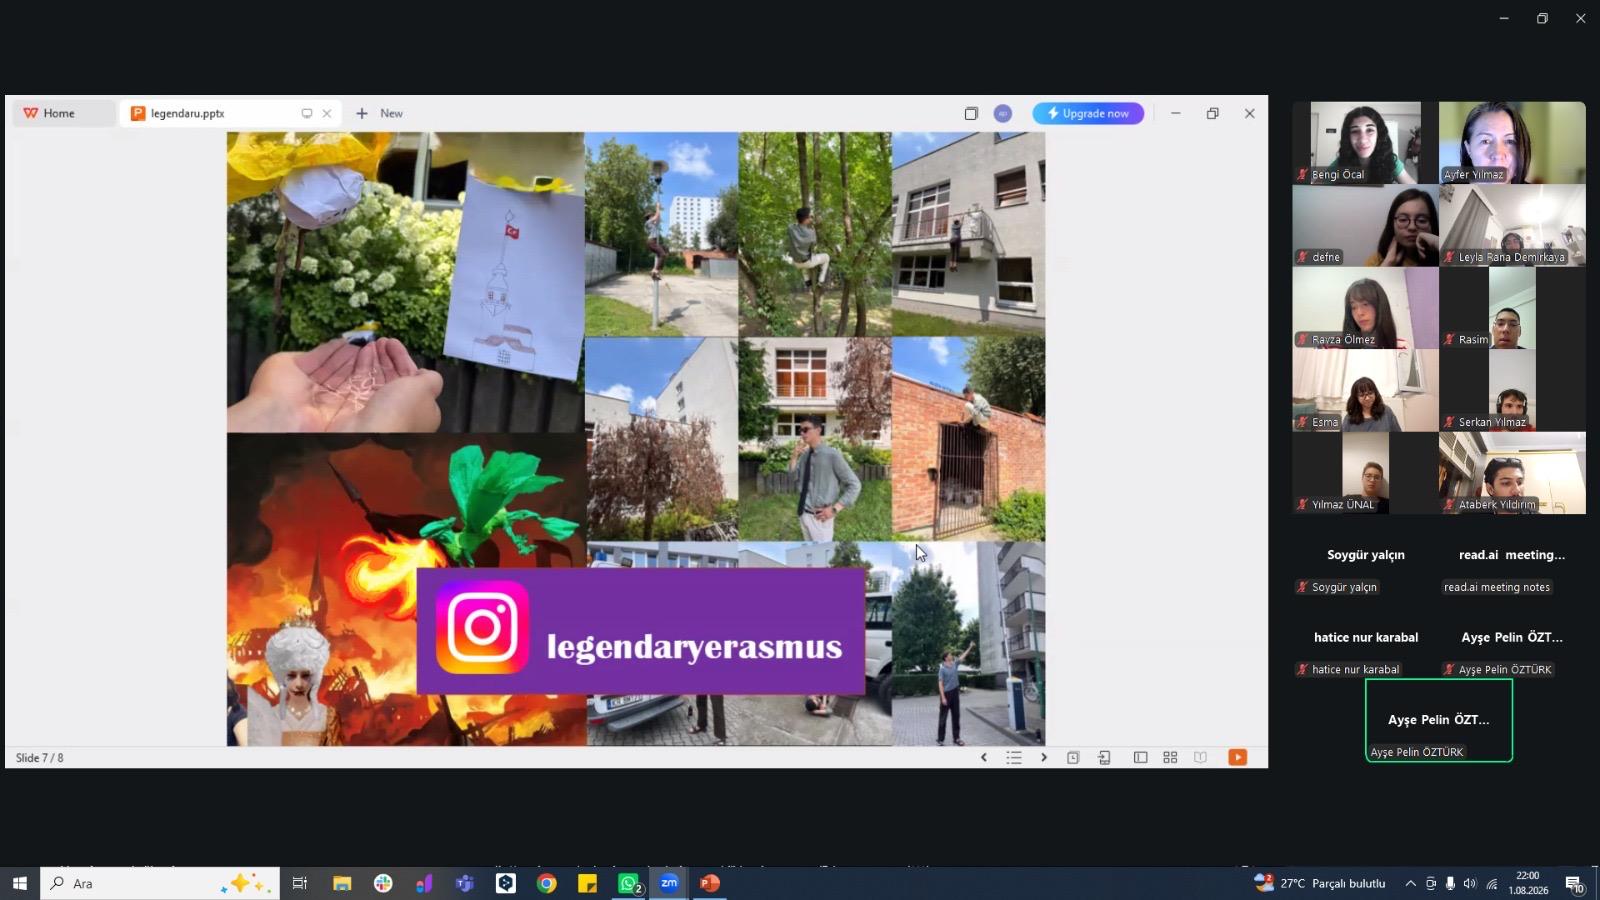This screenshot has width=1600, height=900.
Task: Switch to Reading view book icon
Action: 1200,757
